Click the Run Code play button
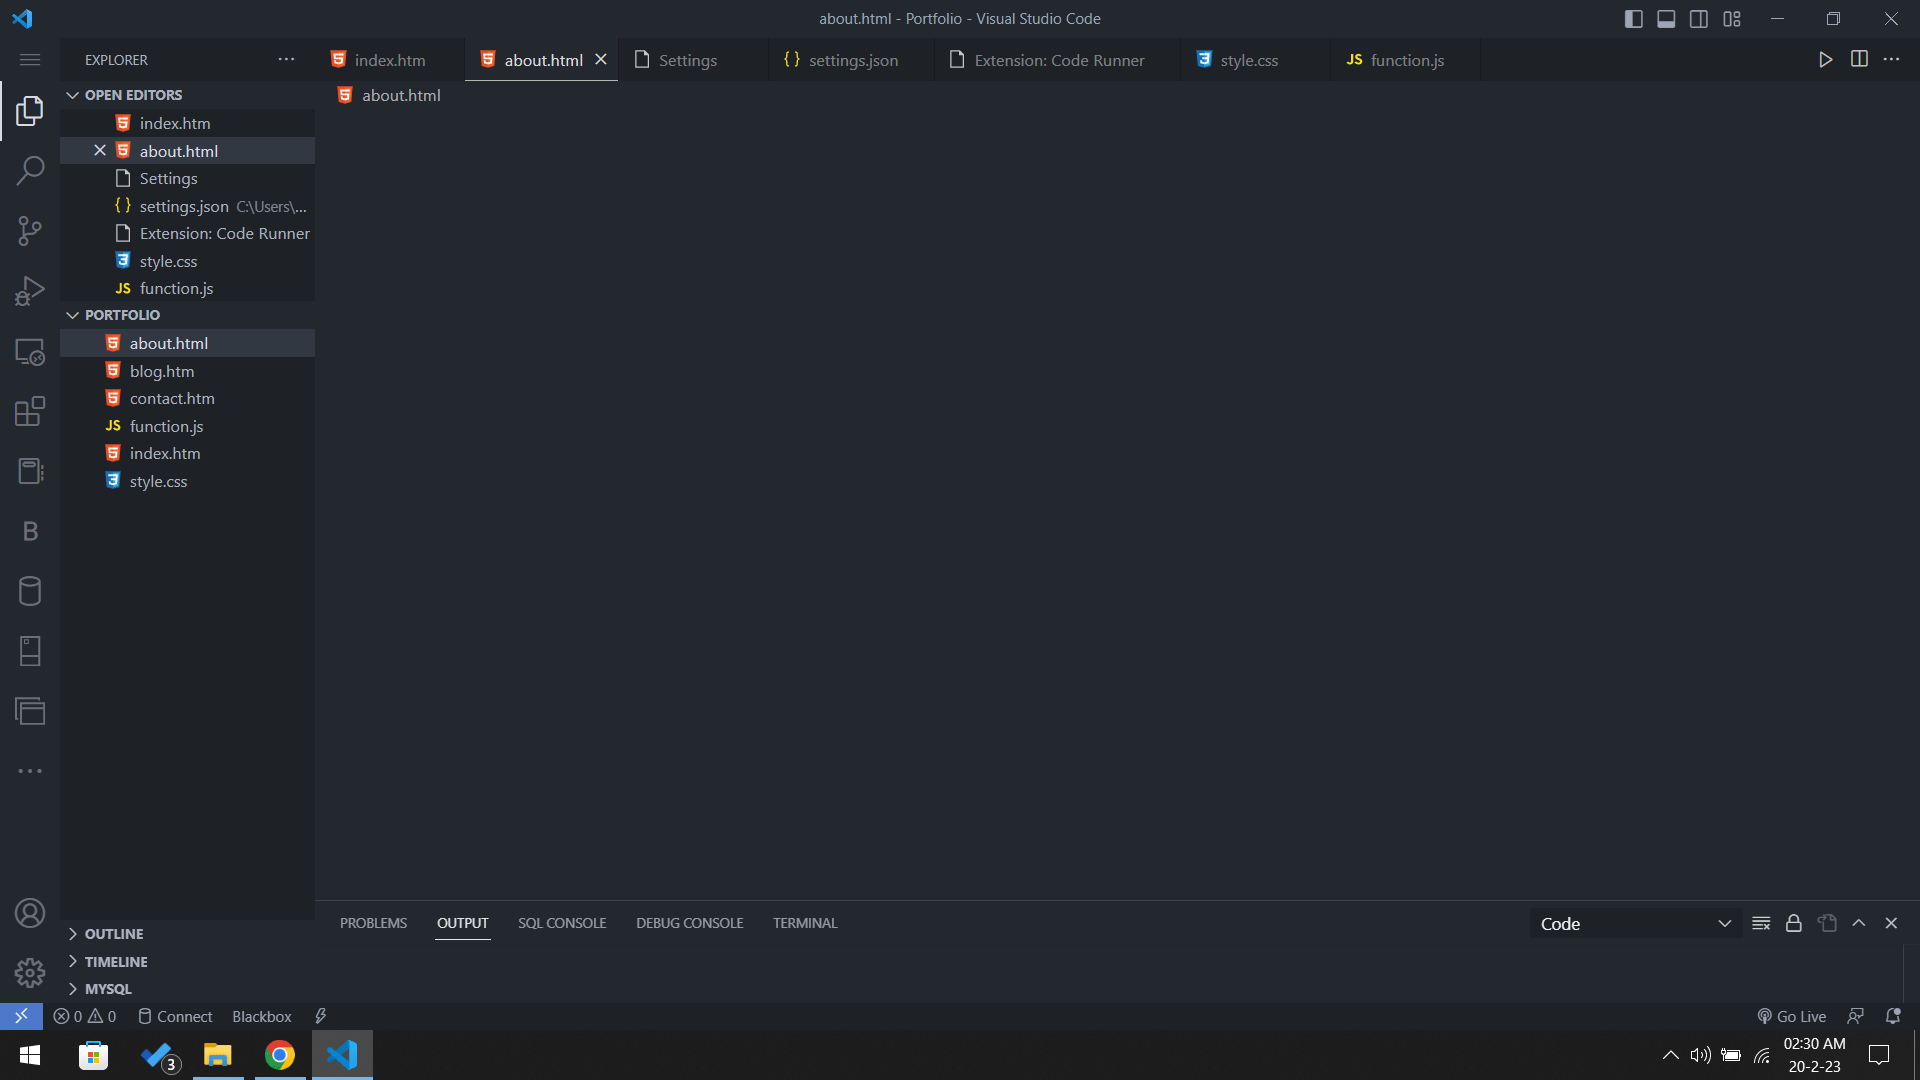Image resolution: width=1920 pixels, height=1080 pixels. [1825, 60]
